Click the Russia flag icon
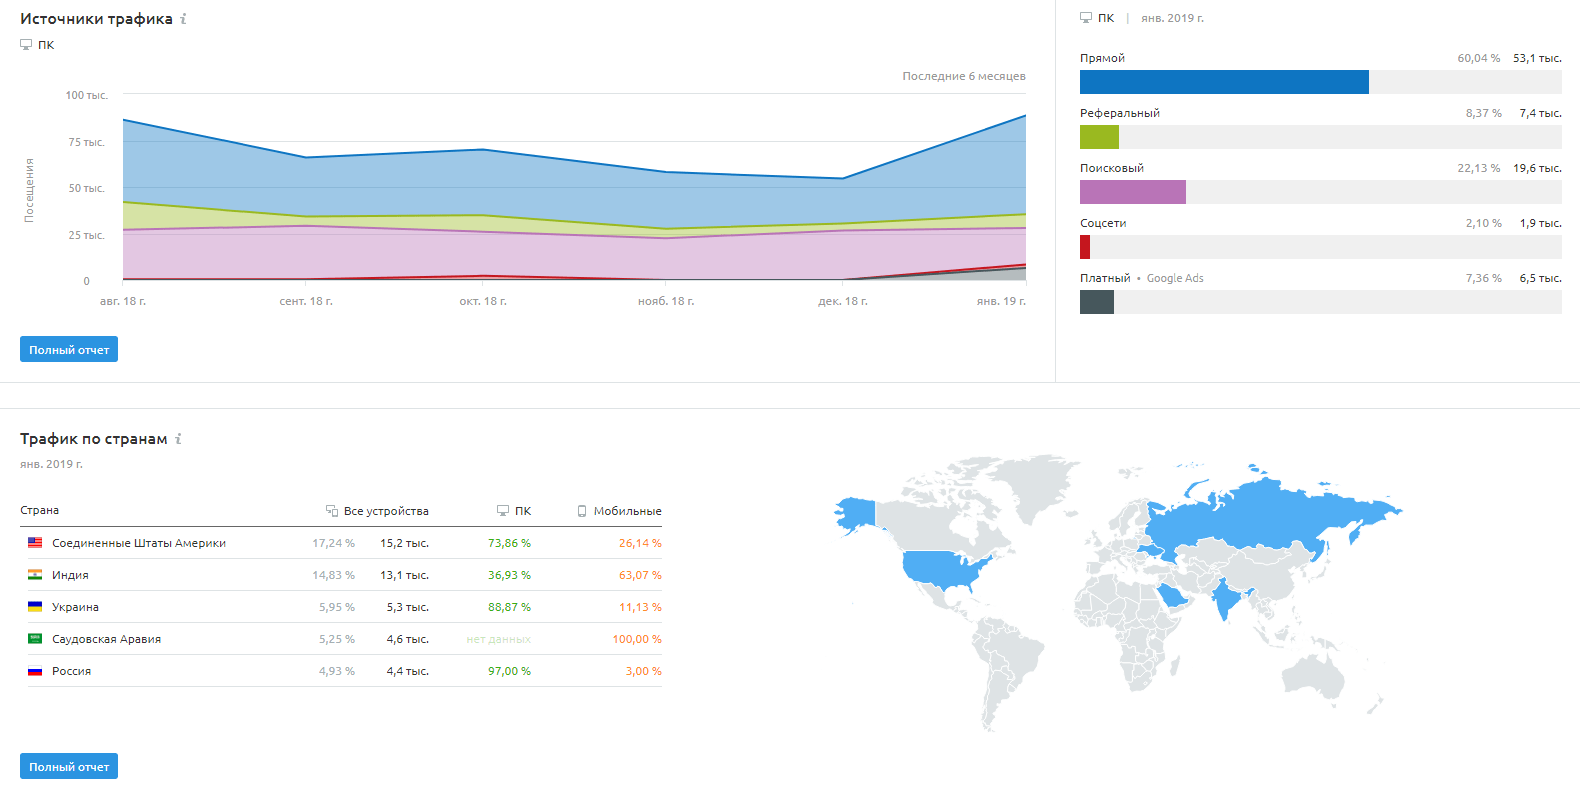1580x787 pixels. tap(35, 671)
